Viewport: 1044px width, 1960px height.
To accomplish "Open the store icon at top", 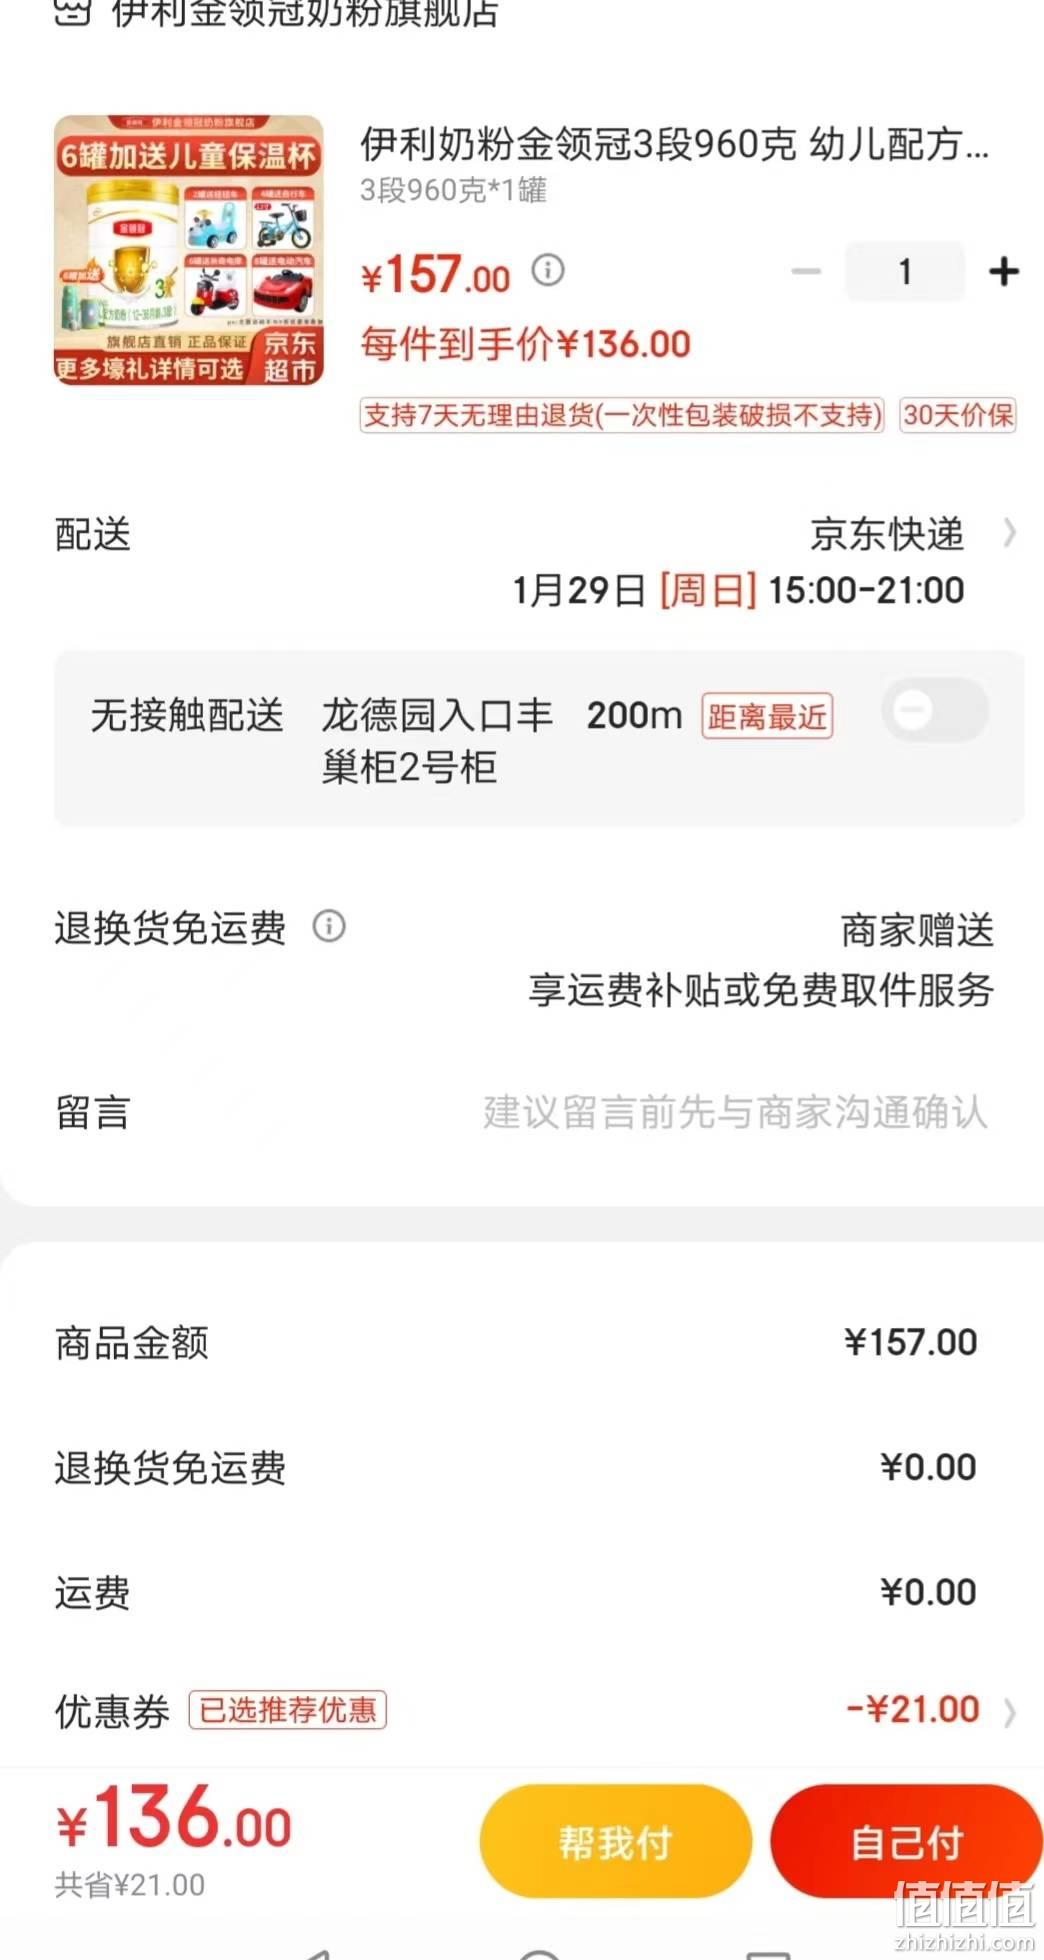I will click(x=72, y=12).
